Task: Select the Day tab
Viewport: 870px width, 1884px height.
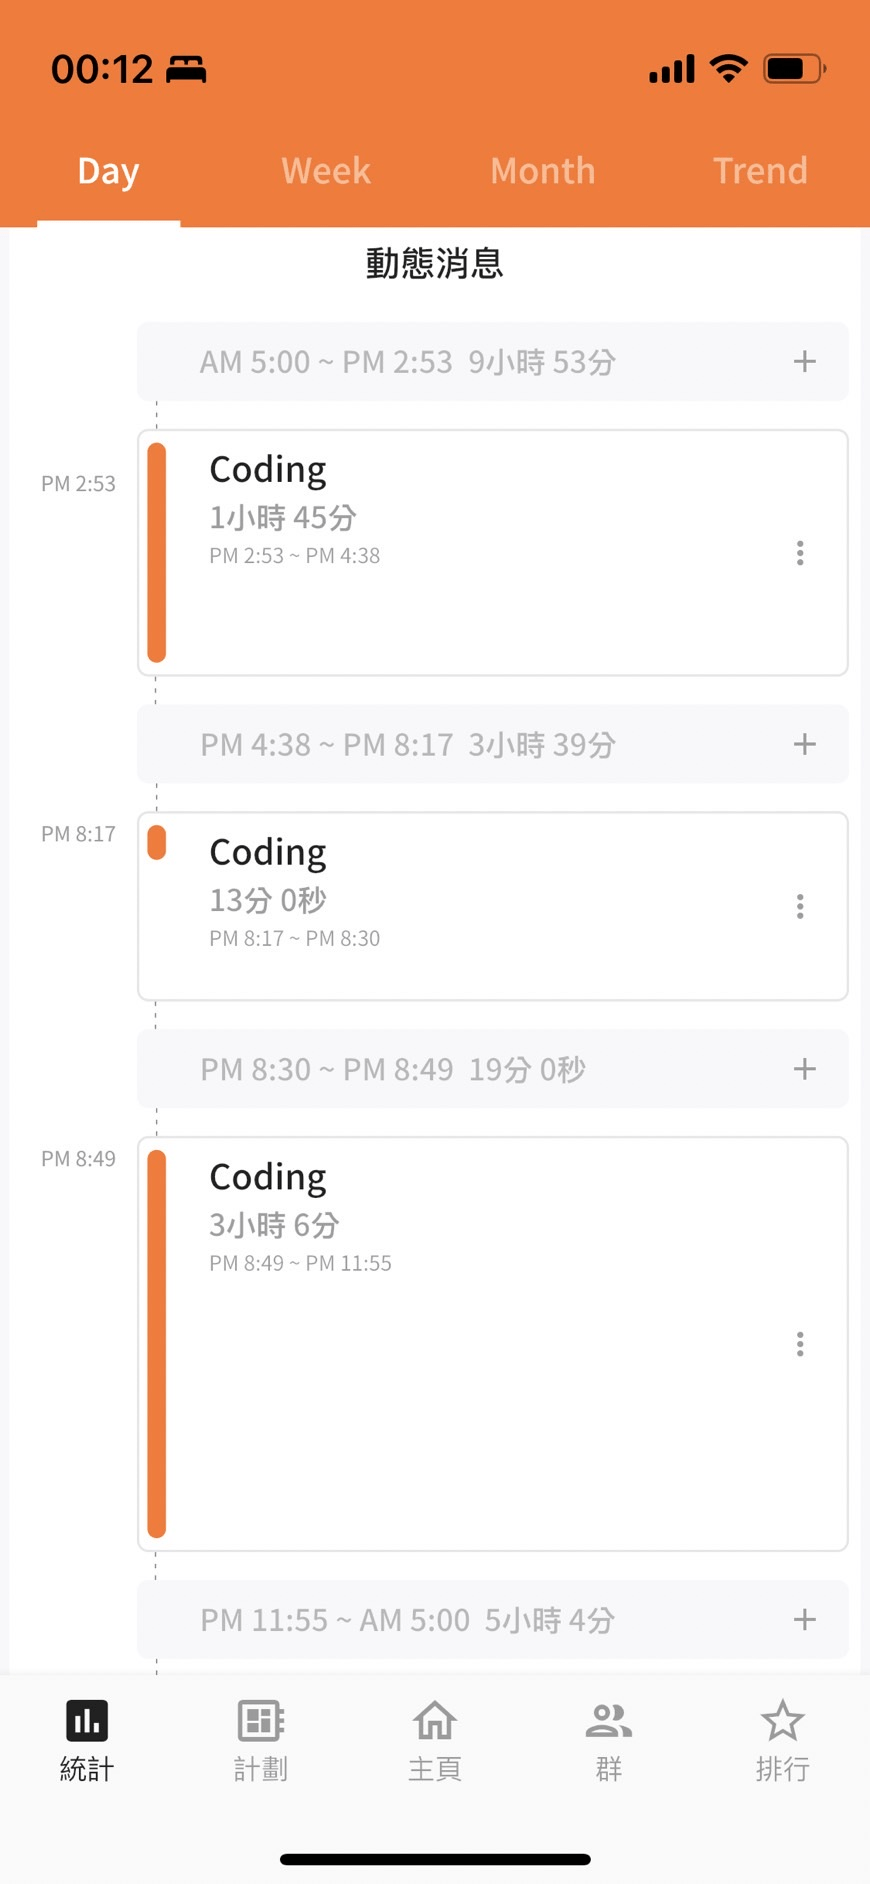Action: [108, 171]
